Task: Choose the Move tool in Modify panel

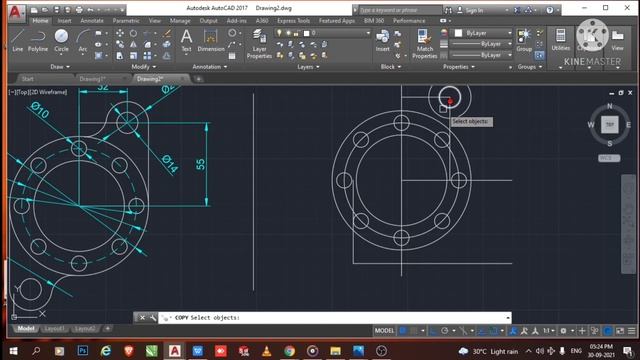Action: tap(120, 33)
